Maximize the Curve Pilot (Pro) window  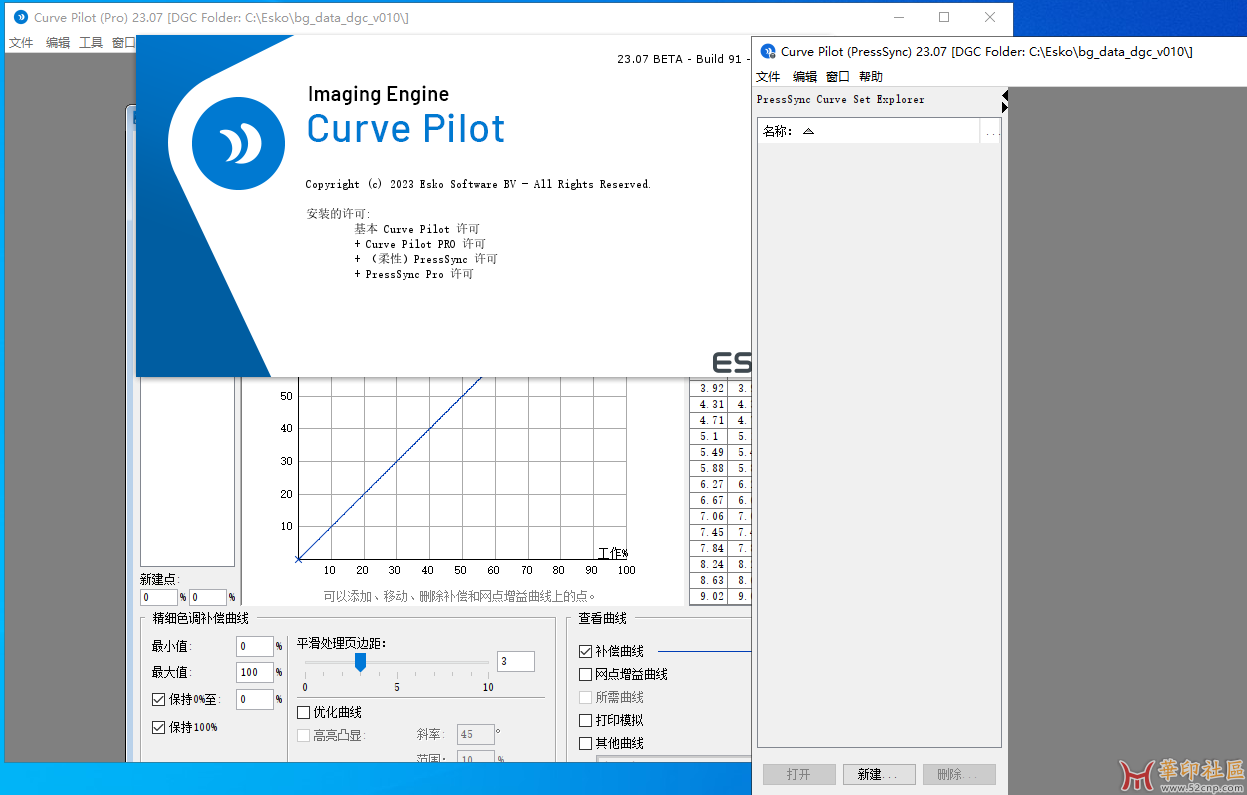click(944, 17)
